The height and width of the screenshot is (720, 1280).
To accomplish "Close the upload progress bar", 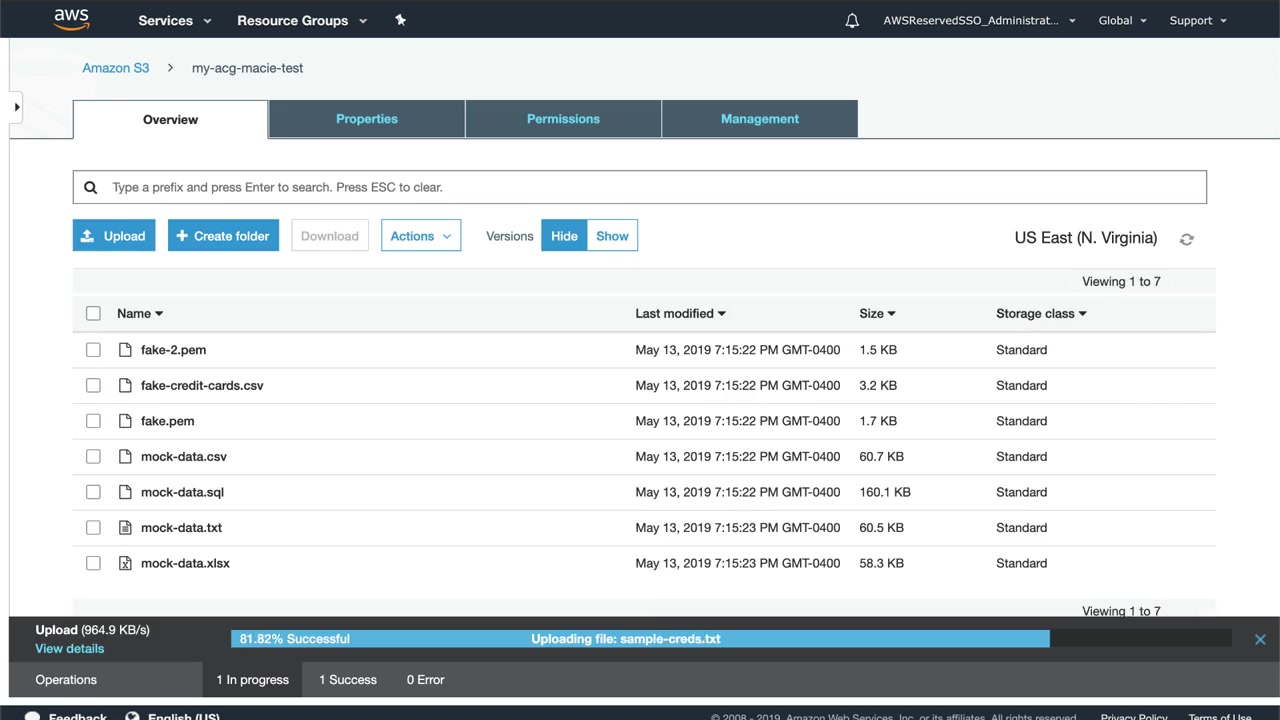I will tap(1260, 639).
